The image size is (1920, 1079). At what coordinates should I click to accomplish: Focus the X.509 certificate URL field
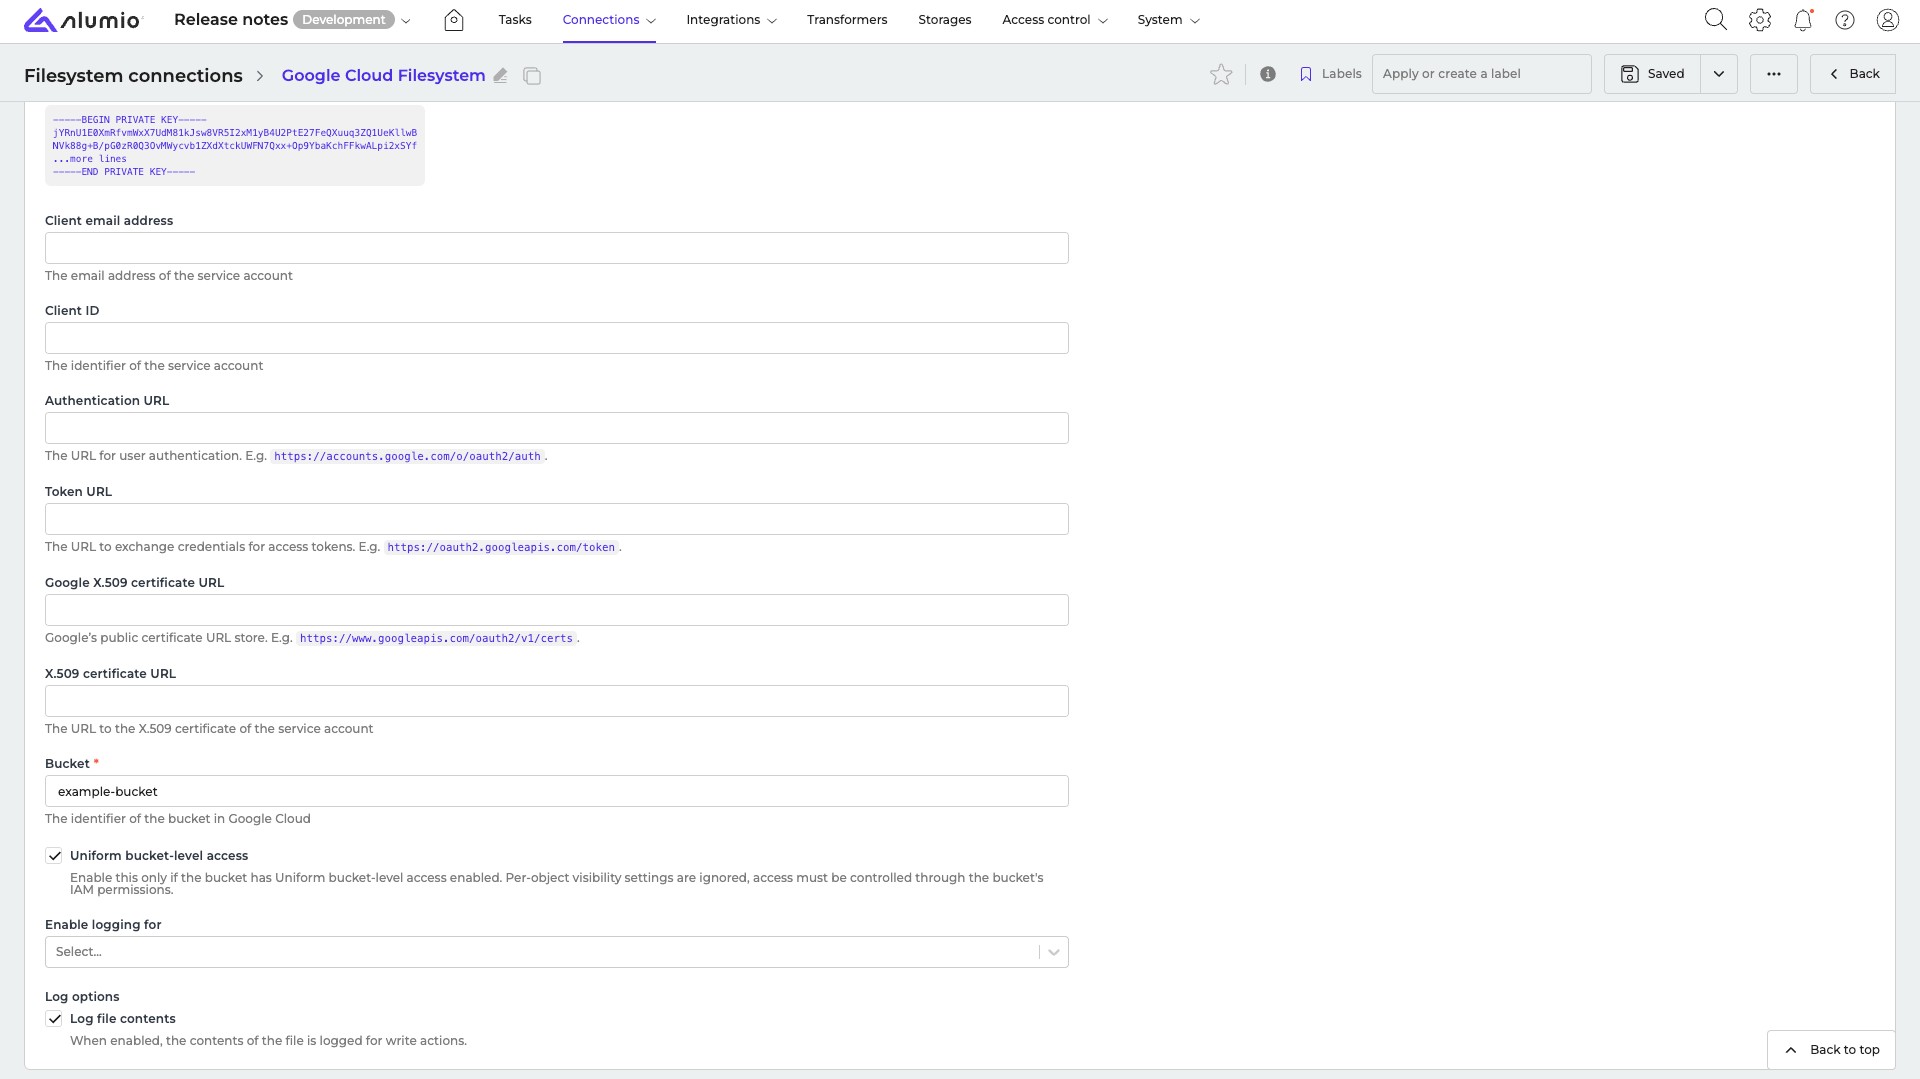click(557, 701)
